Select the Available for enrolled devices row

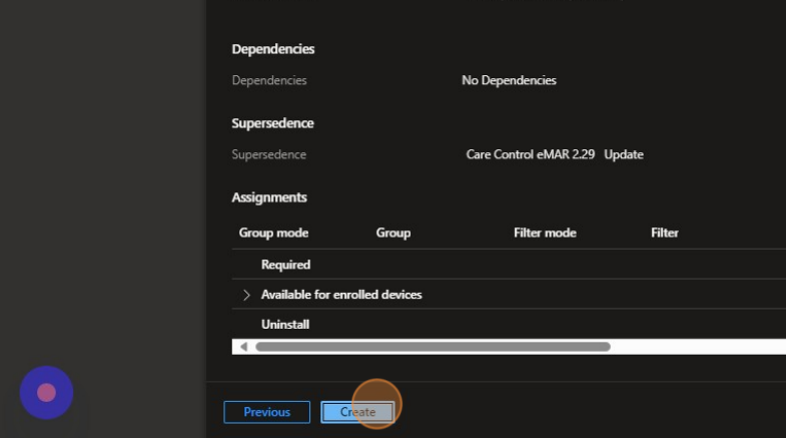341,295
